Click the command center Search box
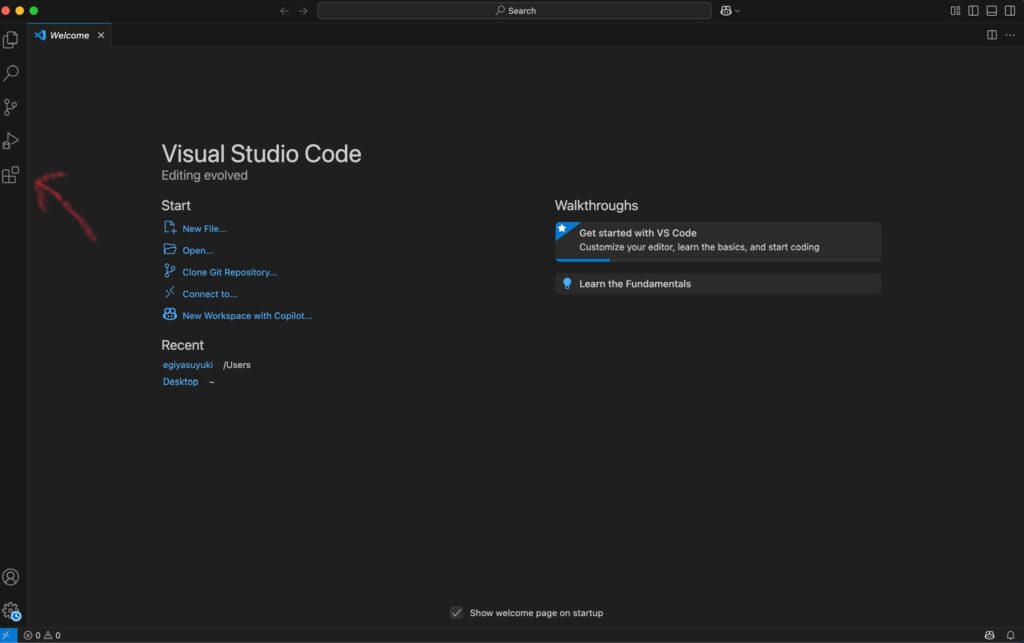1024x643 pixels. tap(515, 10)
